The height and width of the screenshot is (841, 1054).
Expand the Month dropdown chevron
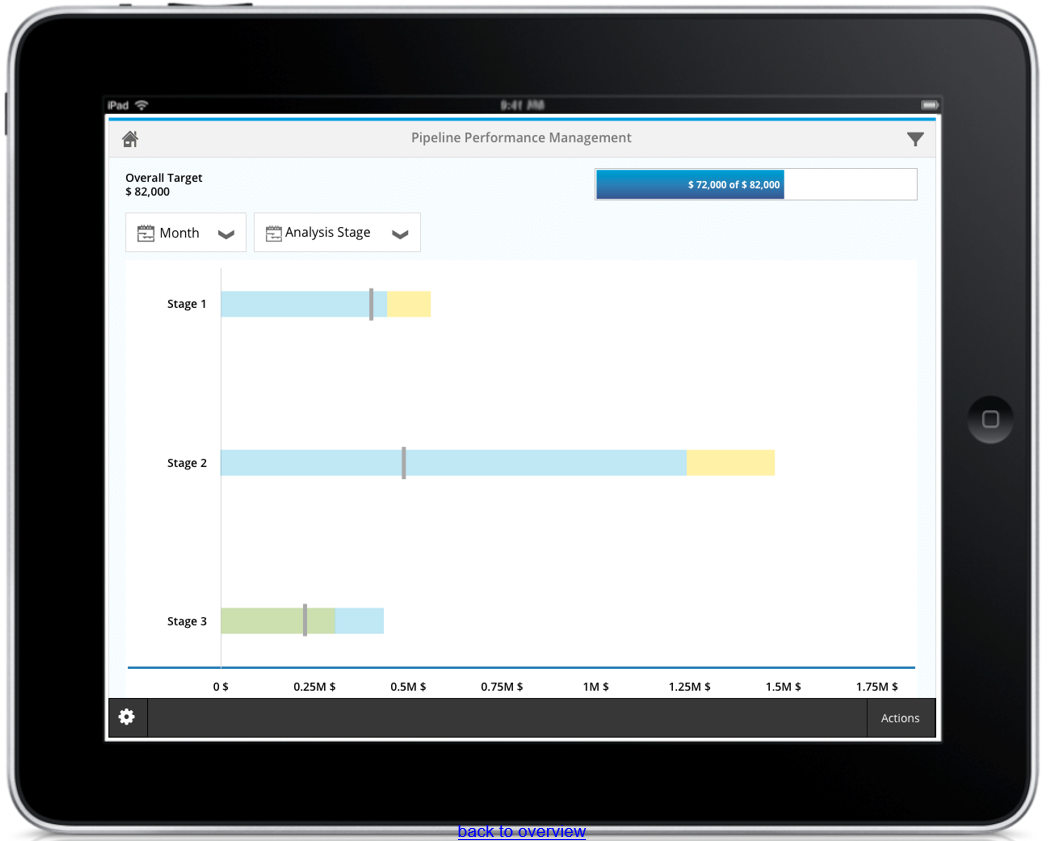226,234
